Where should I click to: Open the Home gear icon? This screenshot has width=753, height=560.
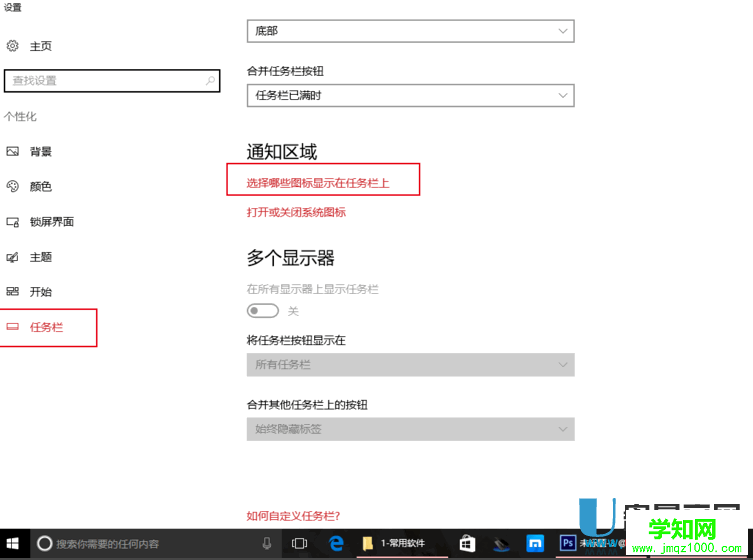pyautogui.click(x=12, y=46)
